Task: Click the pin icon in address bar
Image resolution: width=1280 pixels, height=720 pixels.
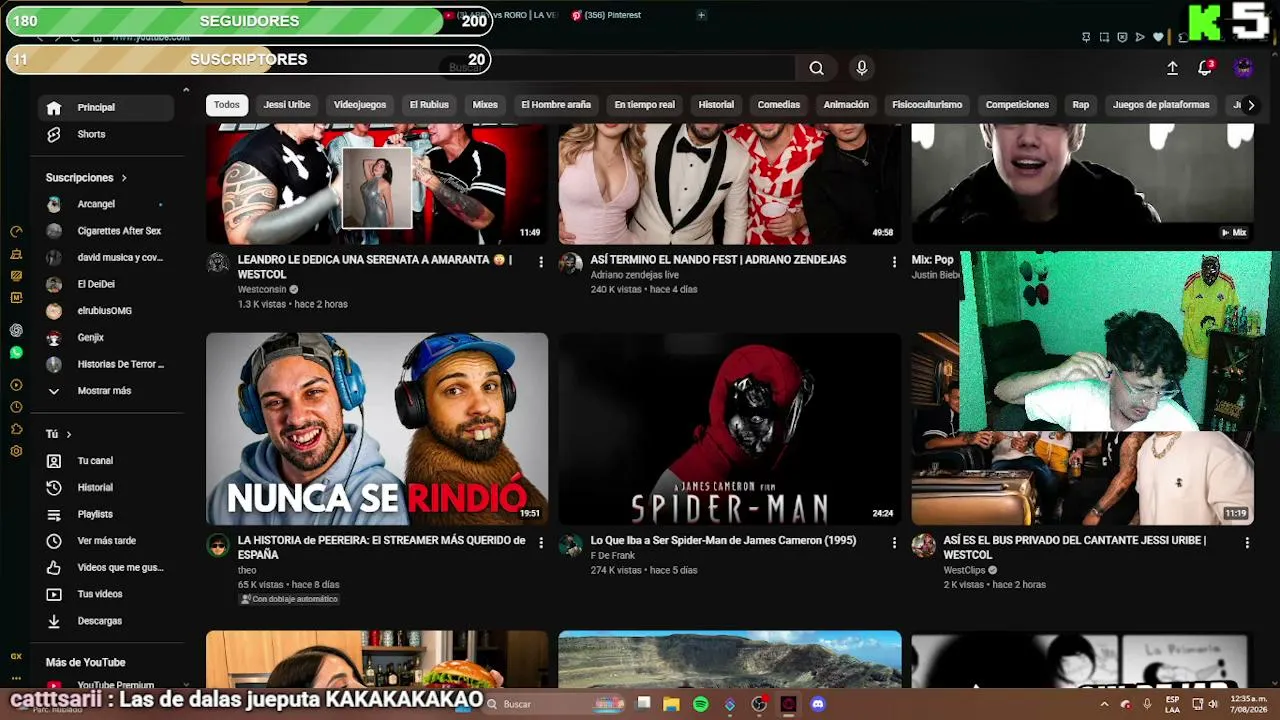Action: pyautogui.click(x=1086, y=37)
